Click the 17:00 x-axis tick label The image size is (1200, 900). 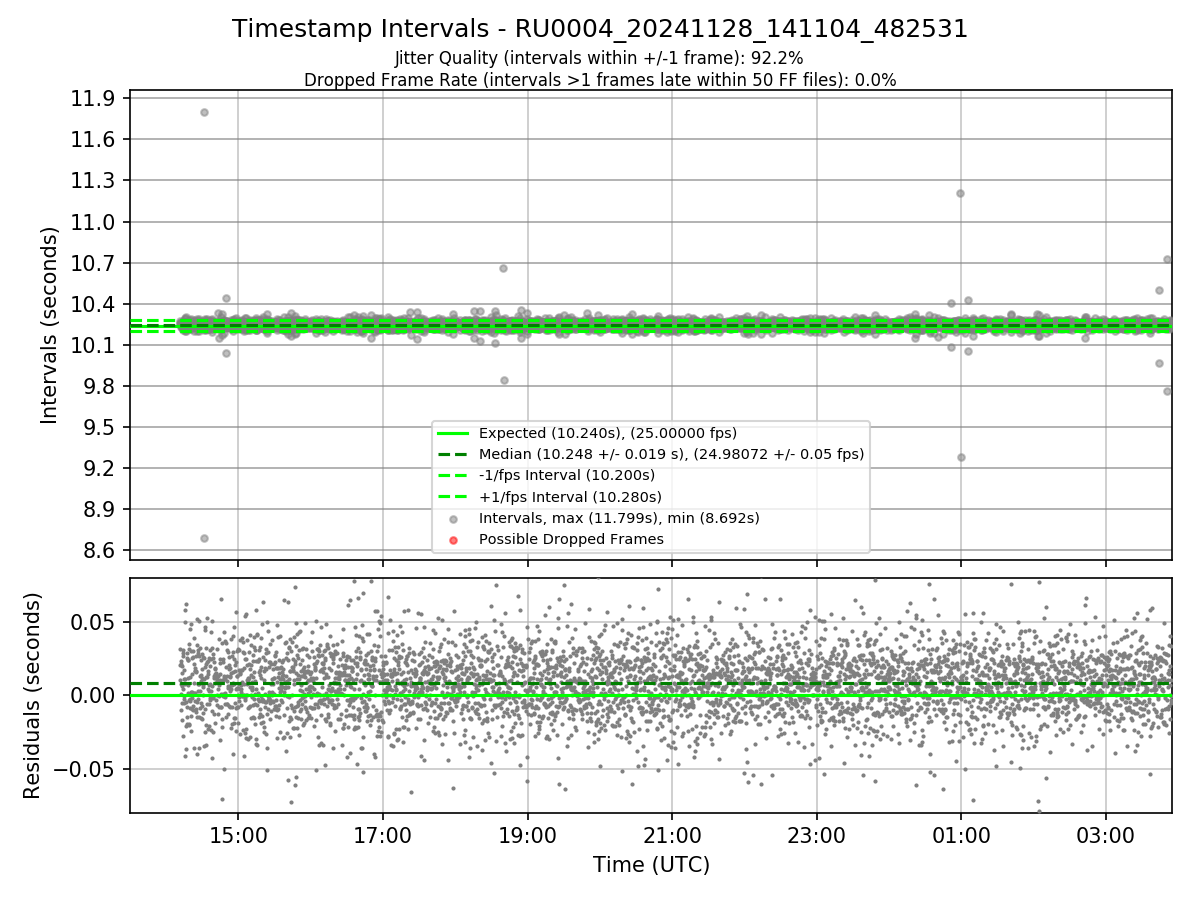coord(383,834)
